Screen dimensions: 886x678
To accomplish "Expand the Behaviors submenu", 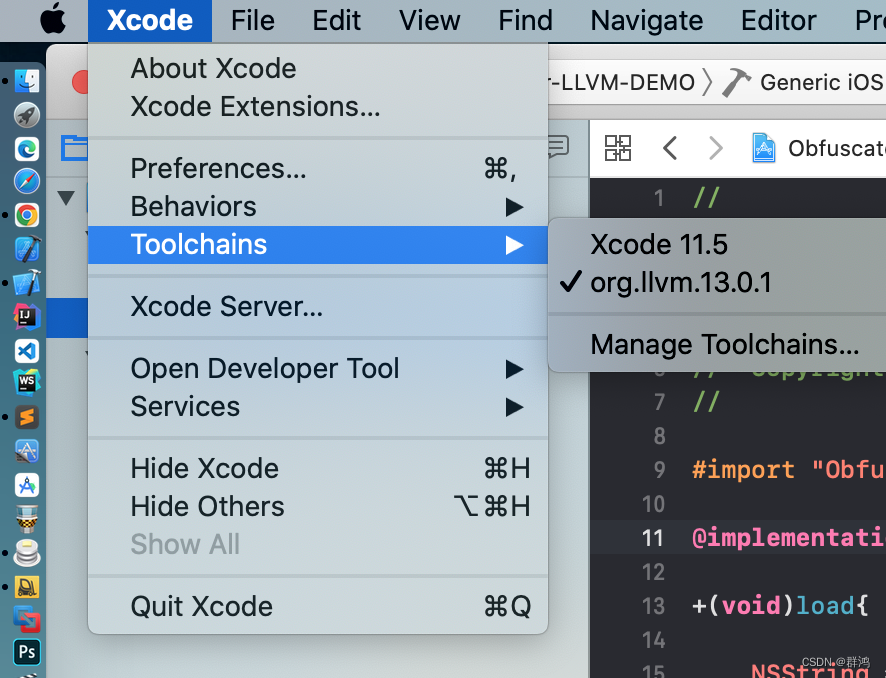I will pos(318,207).
